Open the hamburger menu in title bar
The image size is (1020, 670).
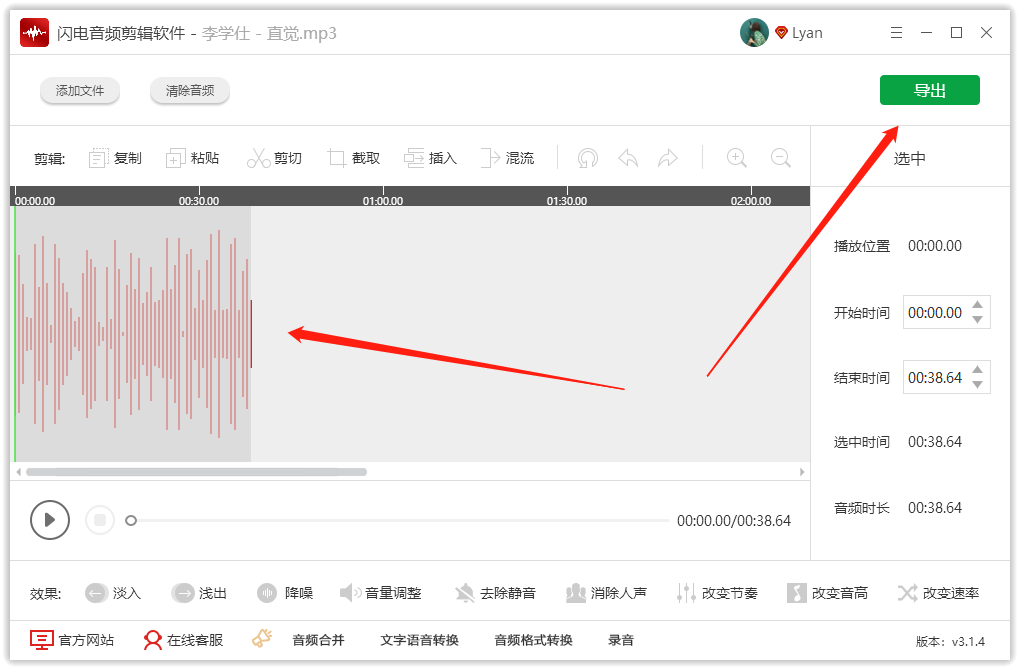(896, 33)
